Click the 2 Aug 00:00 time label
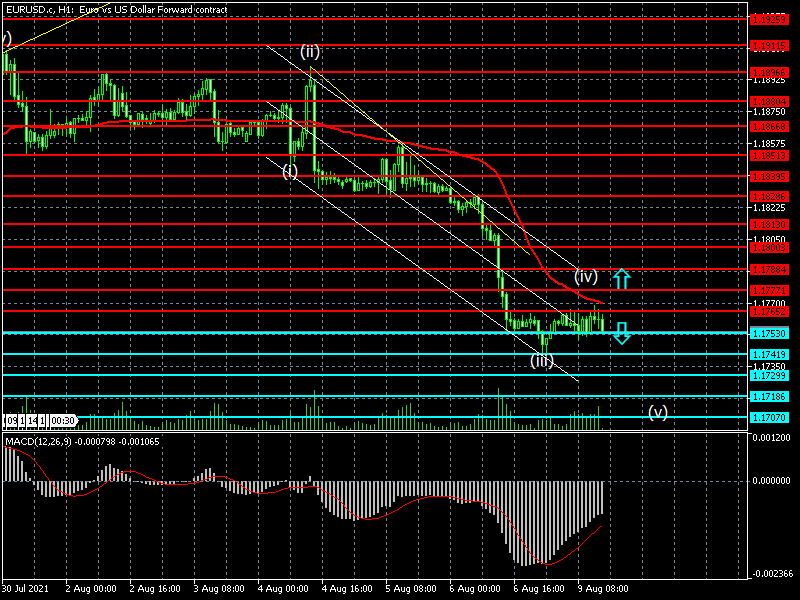Image resolution: width=800 pixels, height=600 pixels. tap(91, 588)
